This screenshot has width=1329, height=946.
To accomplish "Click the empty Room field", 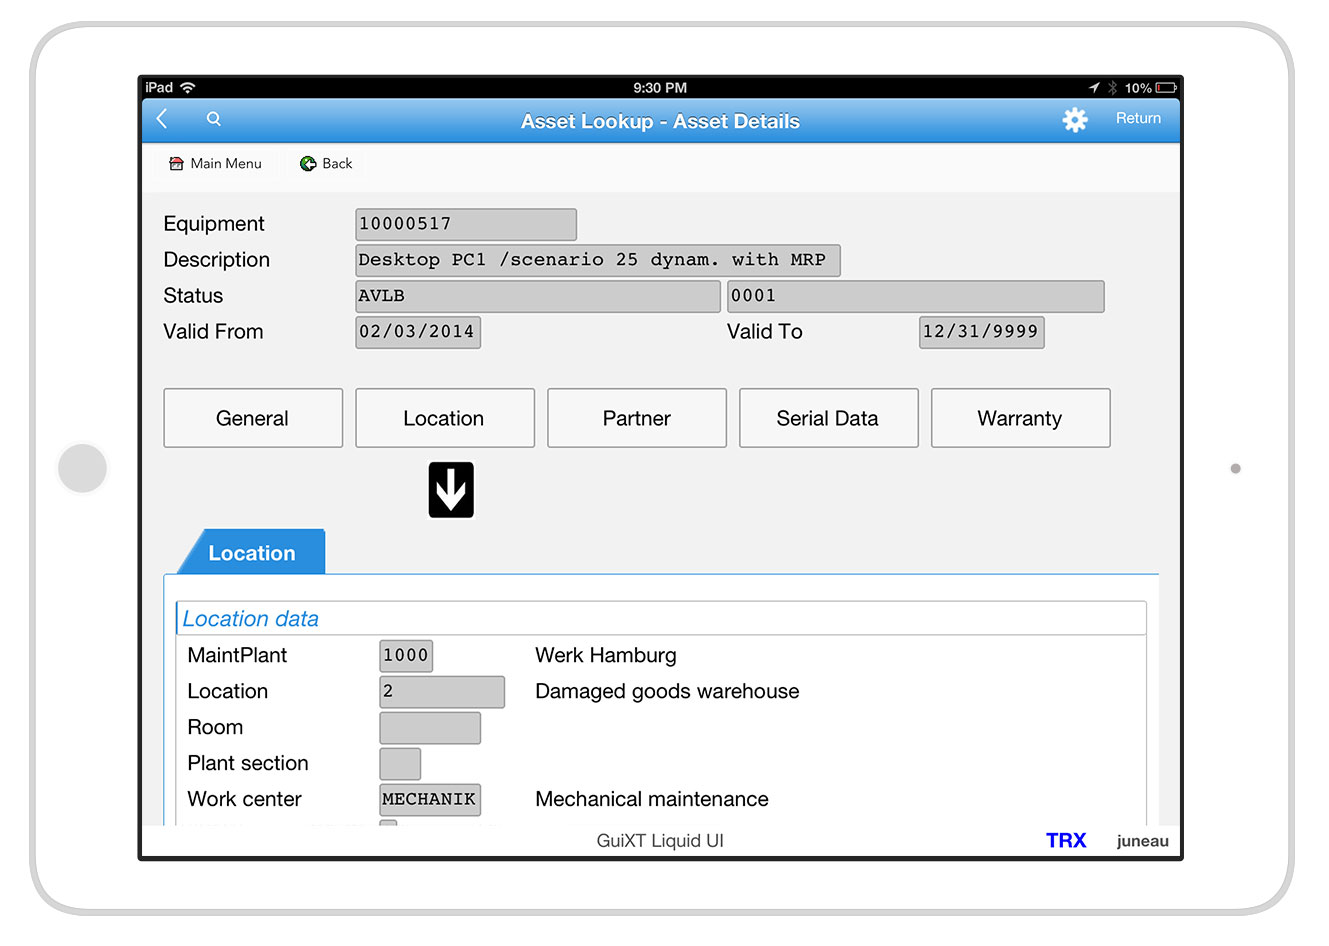I will click(x=430, y=728).
